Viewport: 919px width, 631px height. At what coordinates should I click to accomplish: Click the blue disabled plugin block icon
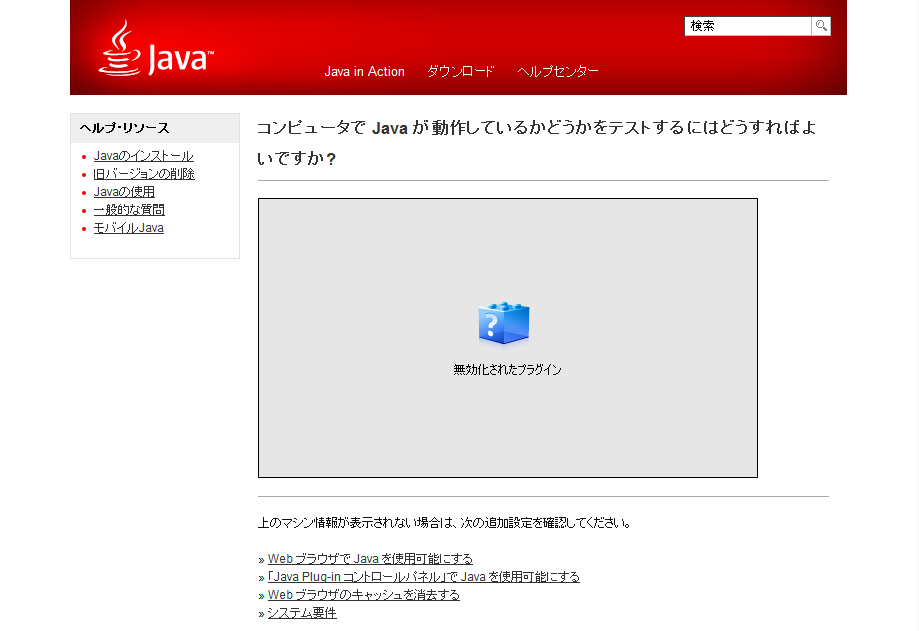504,323
